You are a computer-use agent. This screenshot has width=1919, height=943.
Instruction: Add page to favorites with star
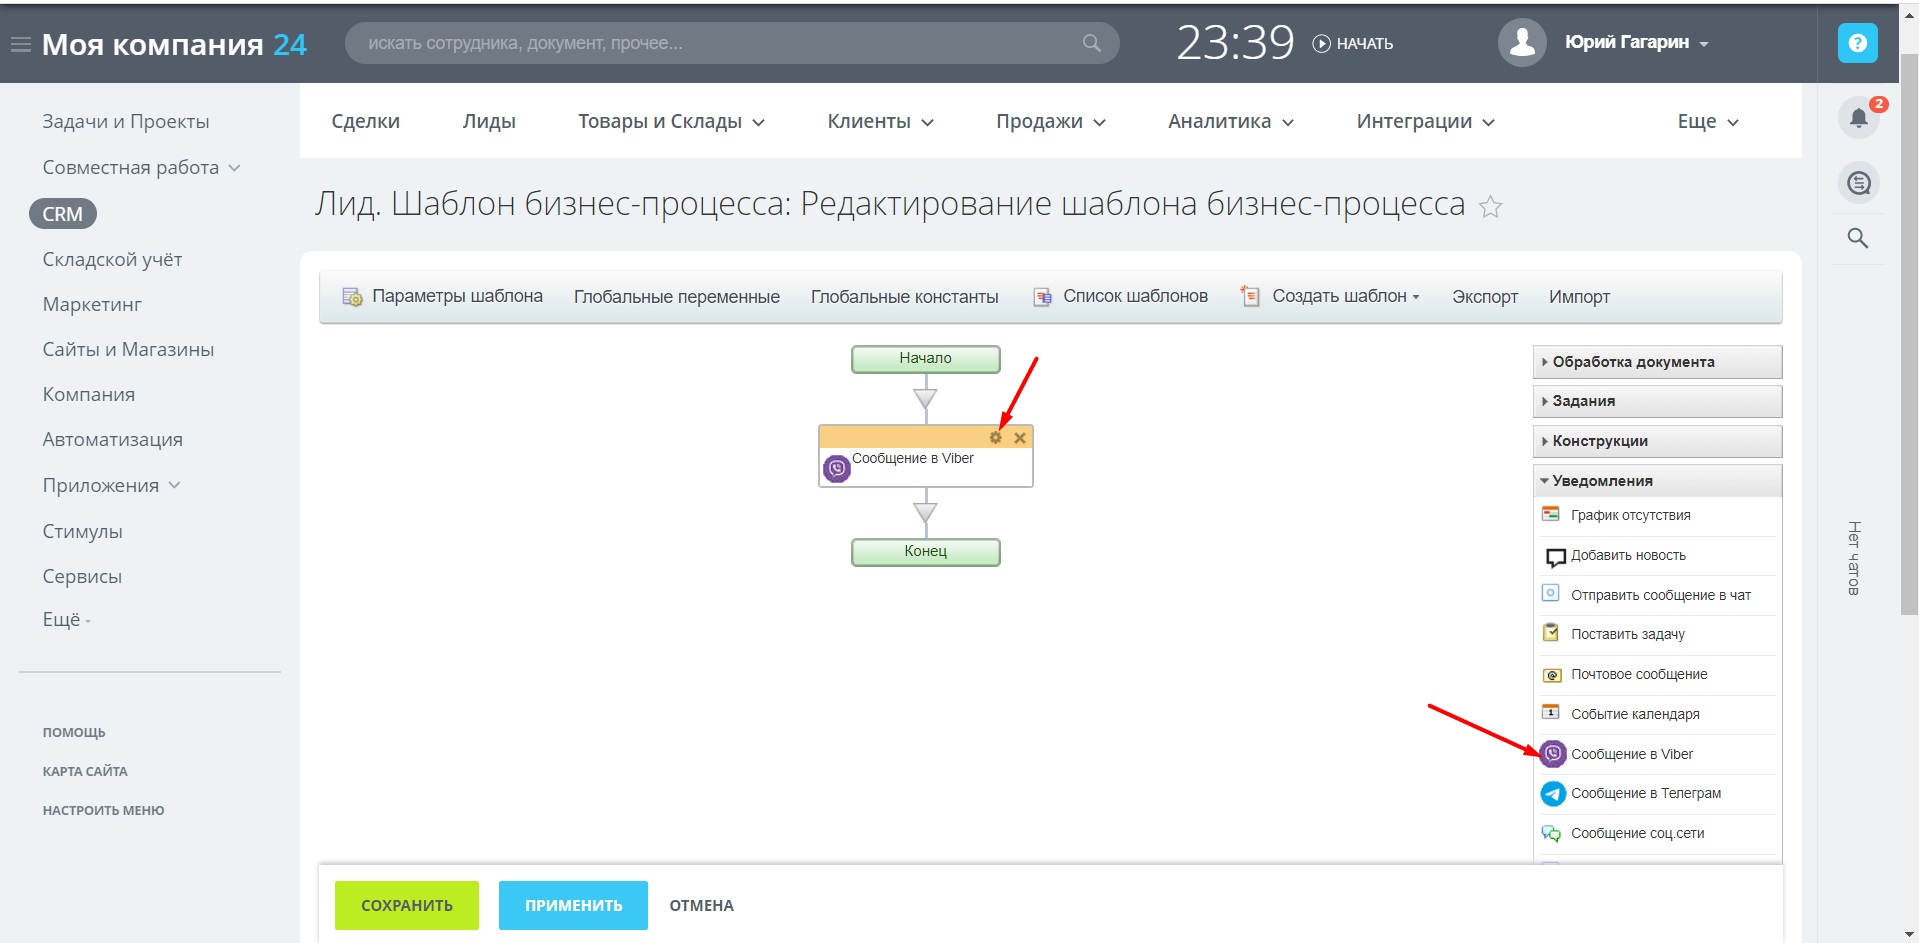pos(1490,207)
